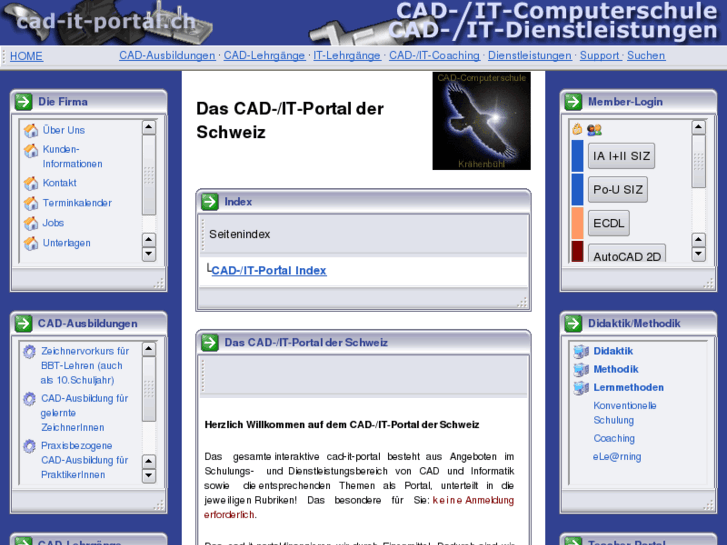Image resolution: width=727 pixels, height=545 pixels.
Task: Click the IA I+II SIZ button
Action: [x=621, y=156]
